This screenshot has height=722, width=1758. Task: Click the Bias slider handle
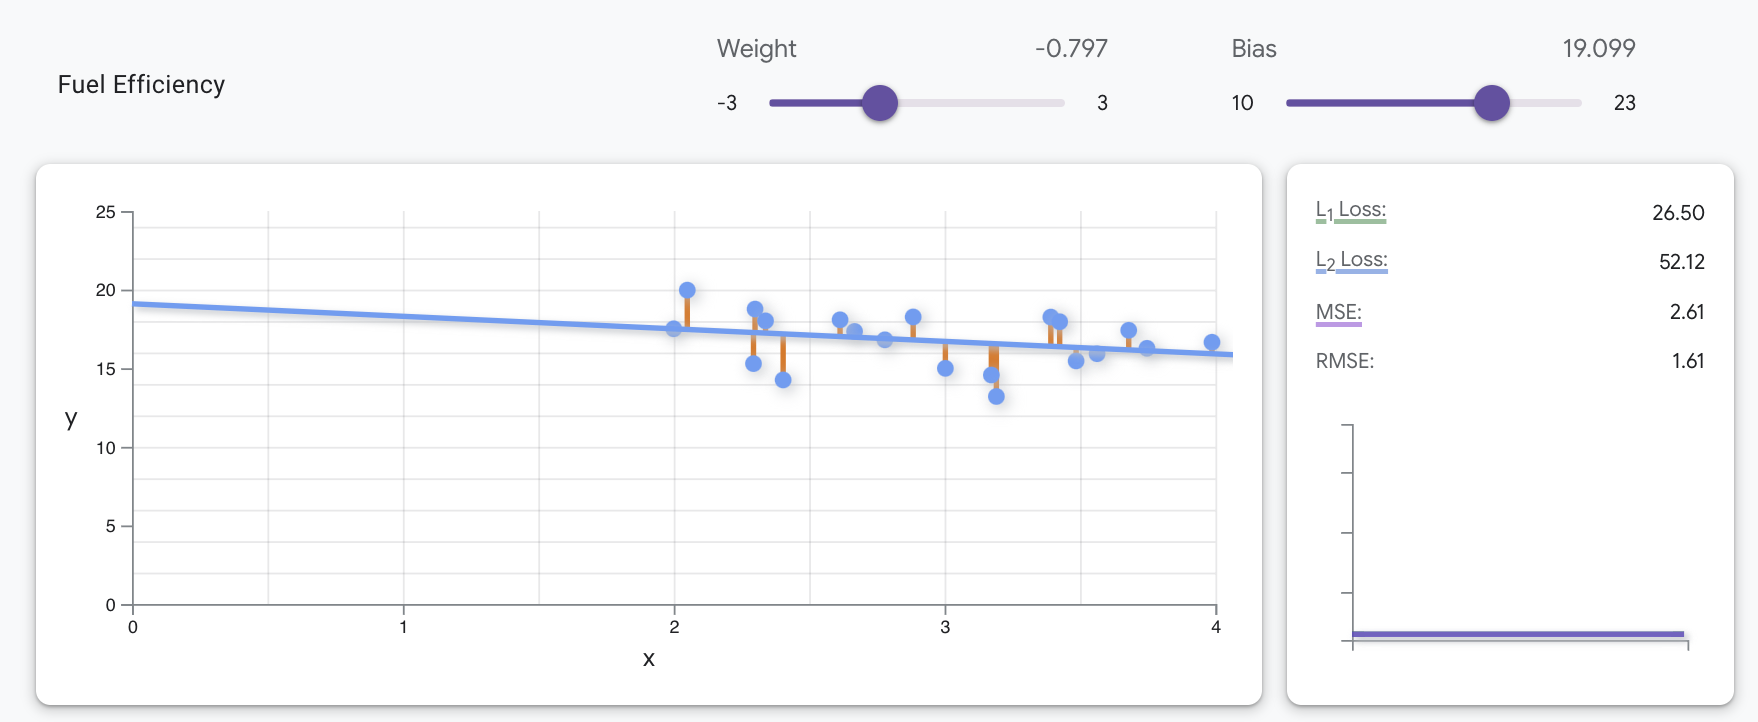click(1491, 102)
